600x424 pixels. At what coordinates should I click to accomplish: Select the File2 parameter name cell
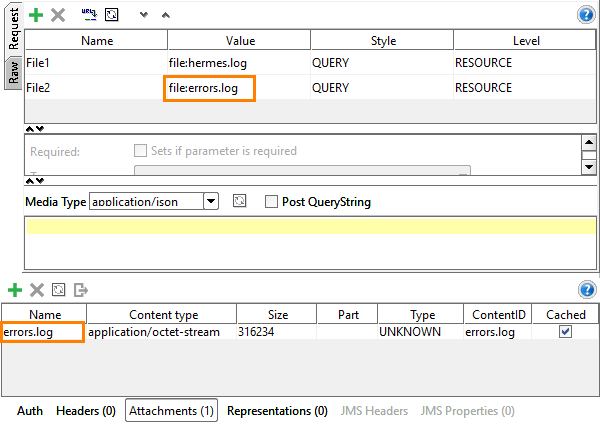96,88
